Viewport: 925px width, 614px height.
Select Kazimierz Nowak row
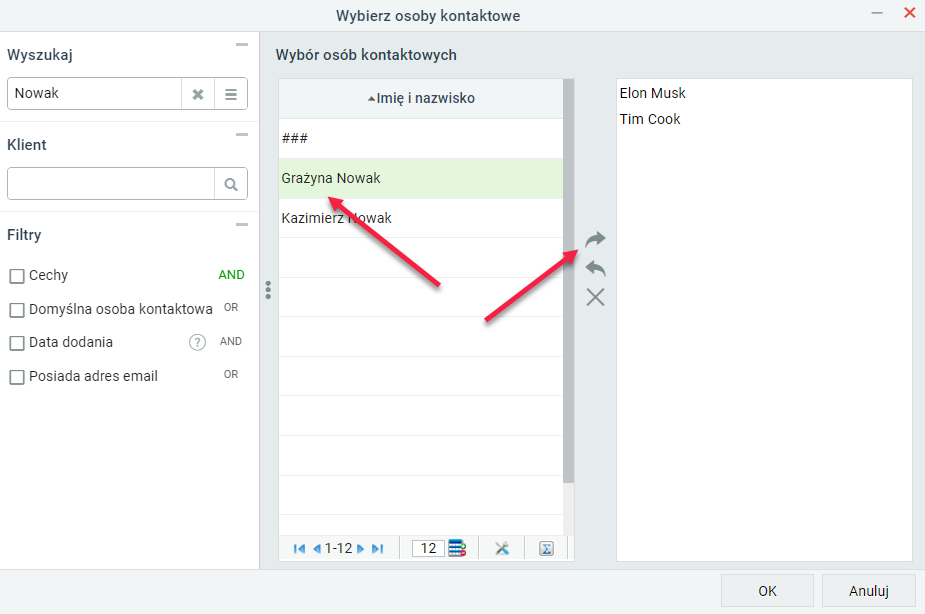421,218
